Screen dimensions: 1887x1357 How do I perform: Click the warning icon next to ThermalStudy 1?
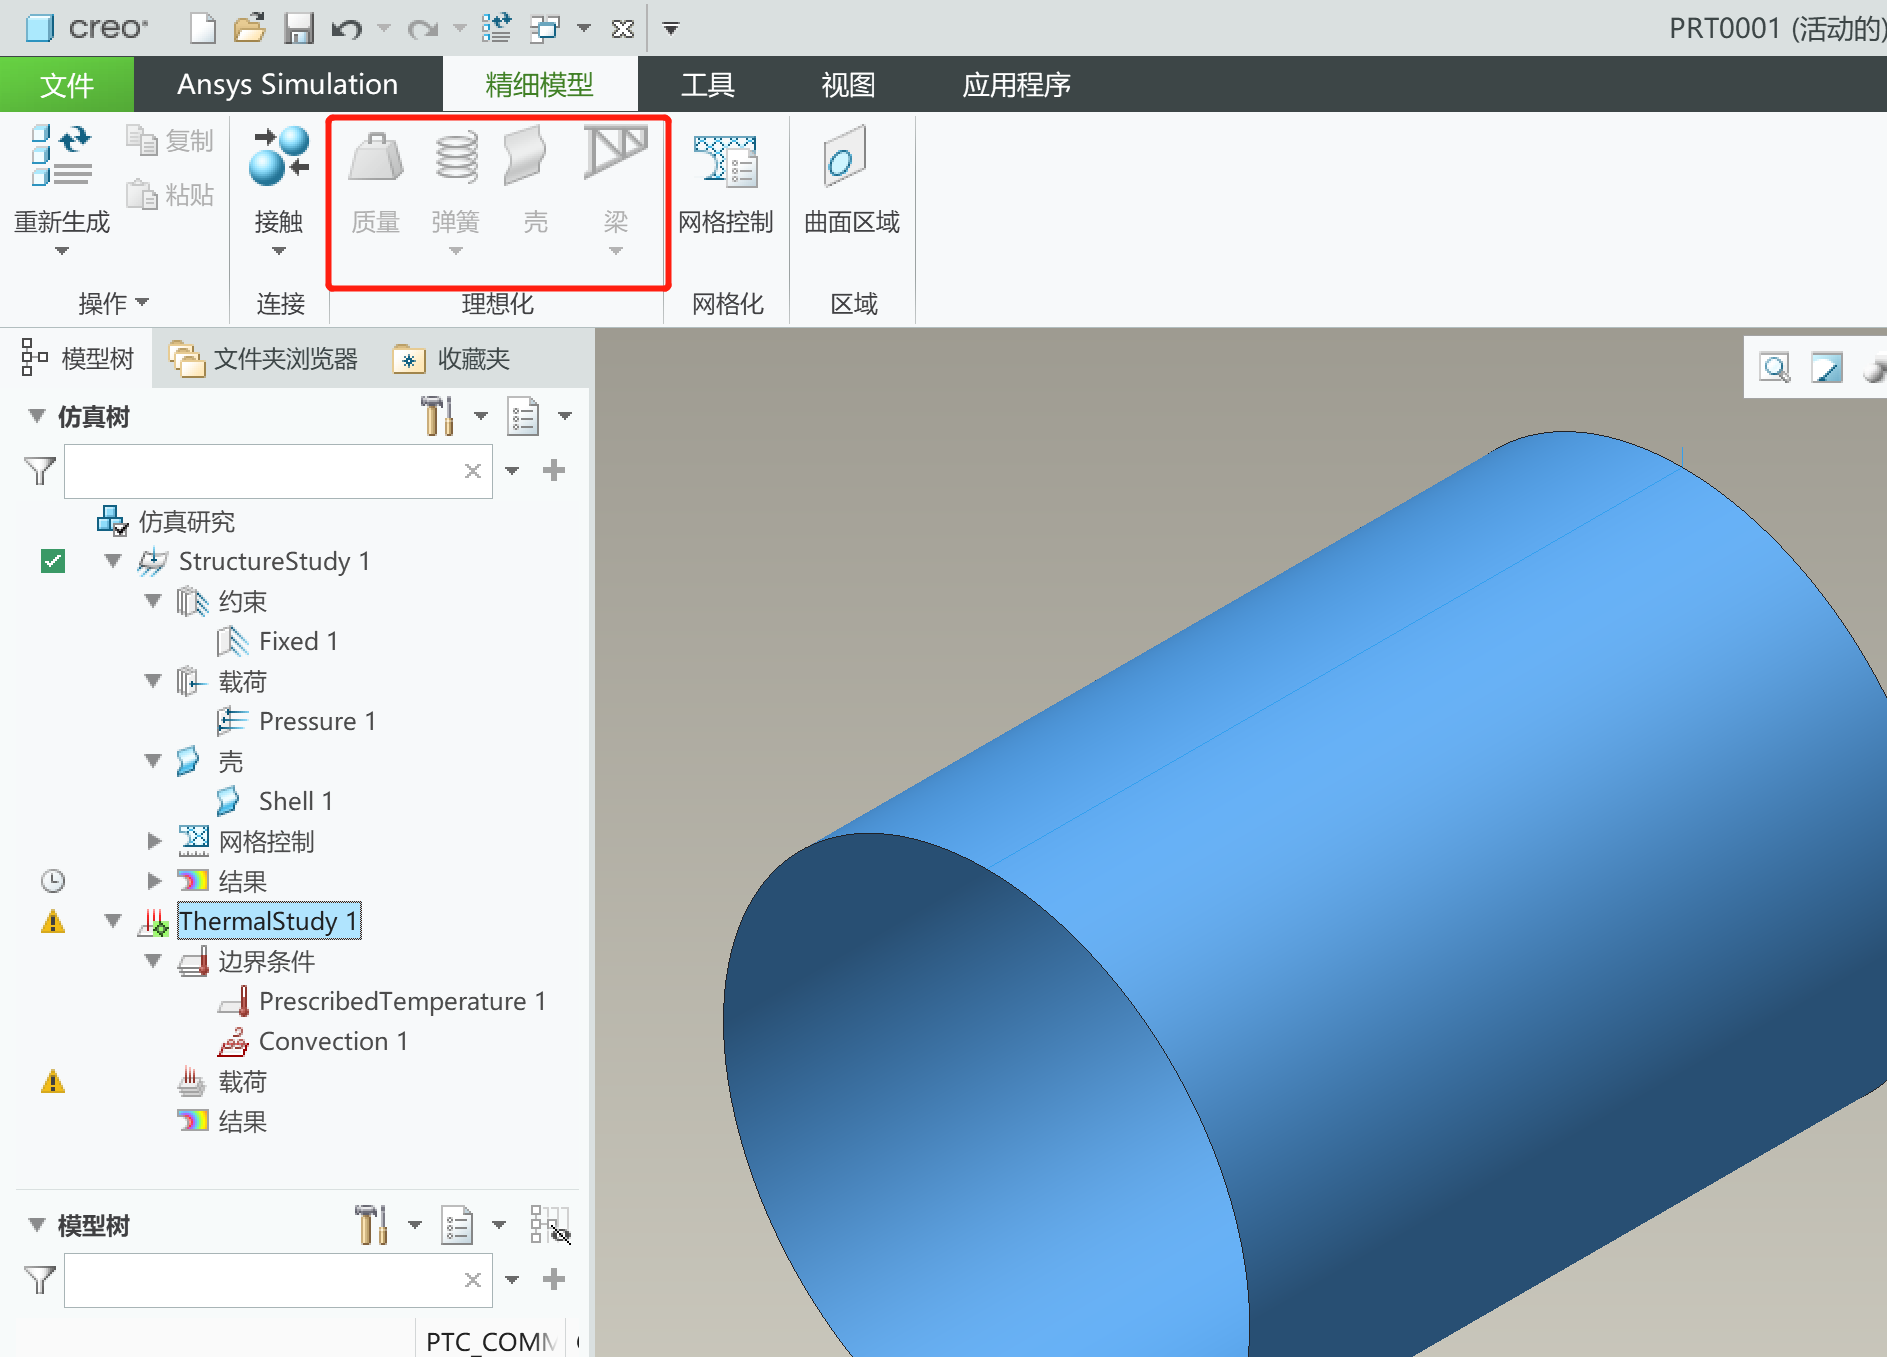pos(53,921)
